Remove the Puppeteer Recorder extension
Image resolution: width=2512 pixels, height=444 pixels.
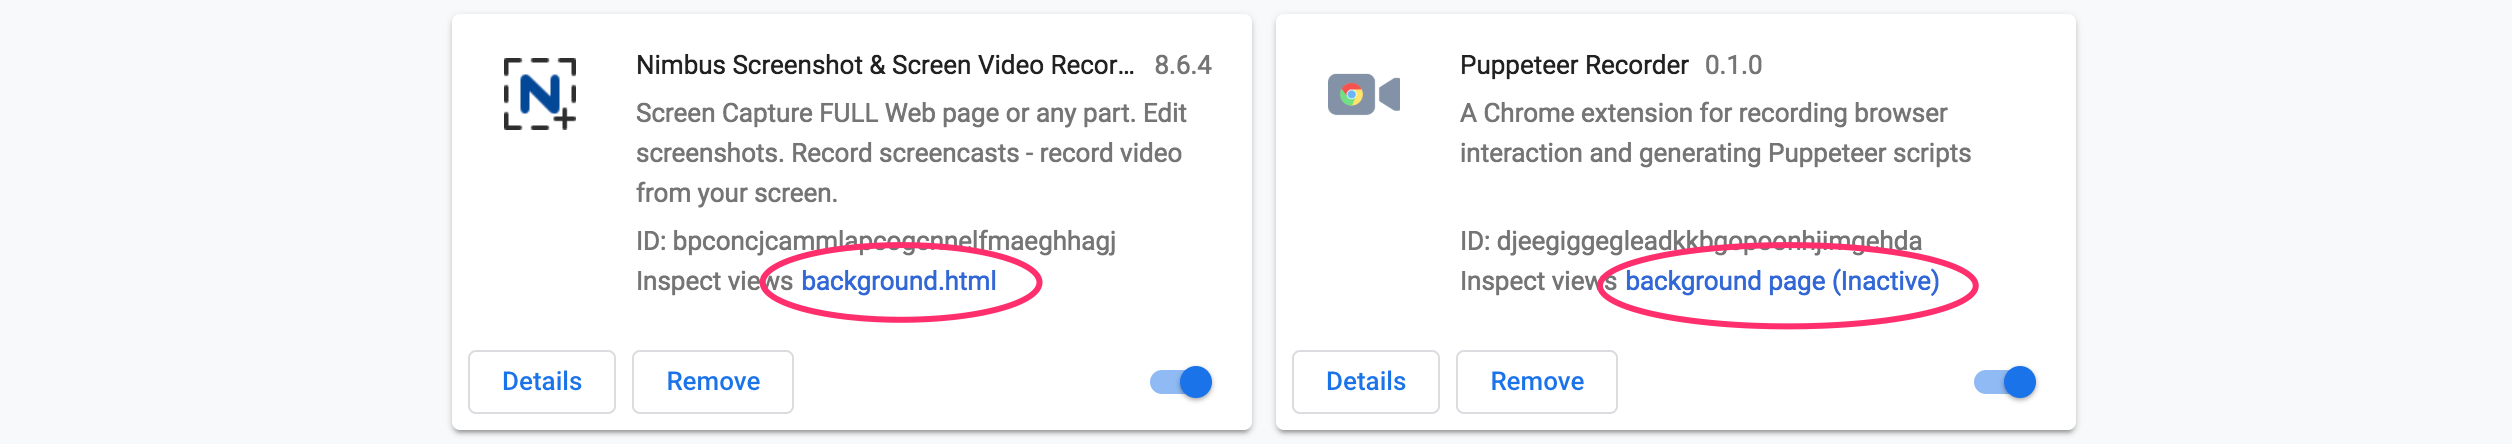tap(1537, 382)
